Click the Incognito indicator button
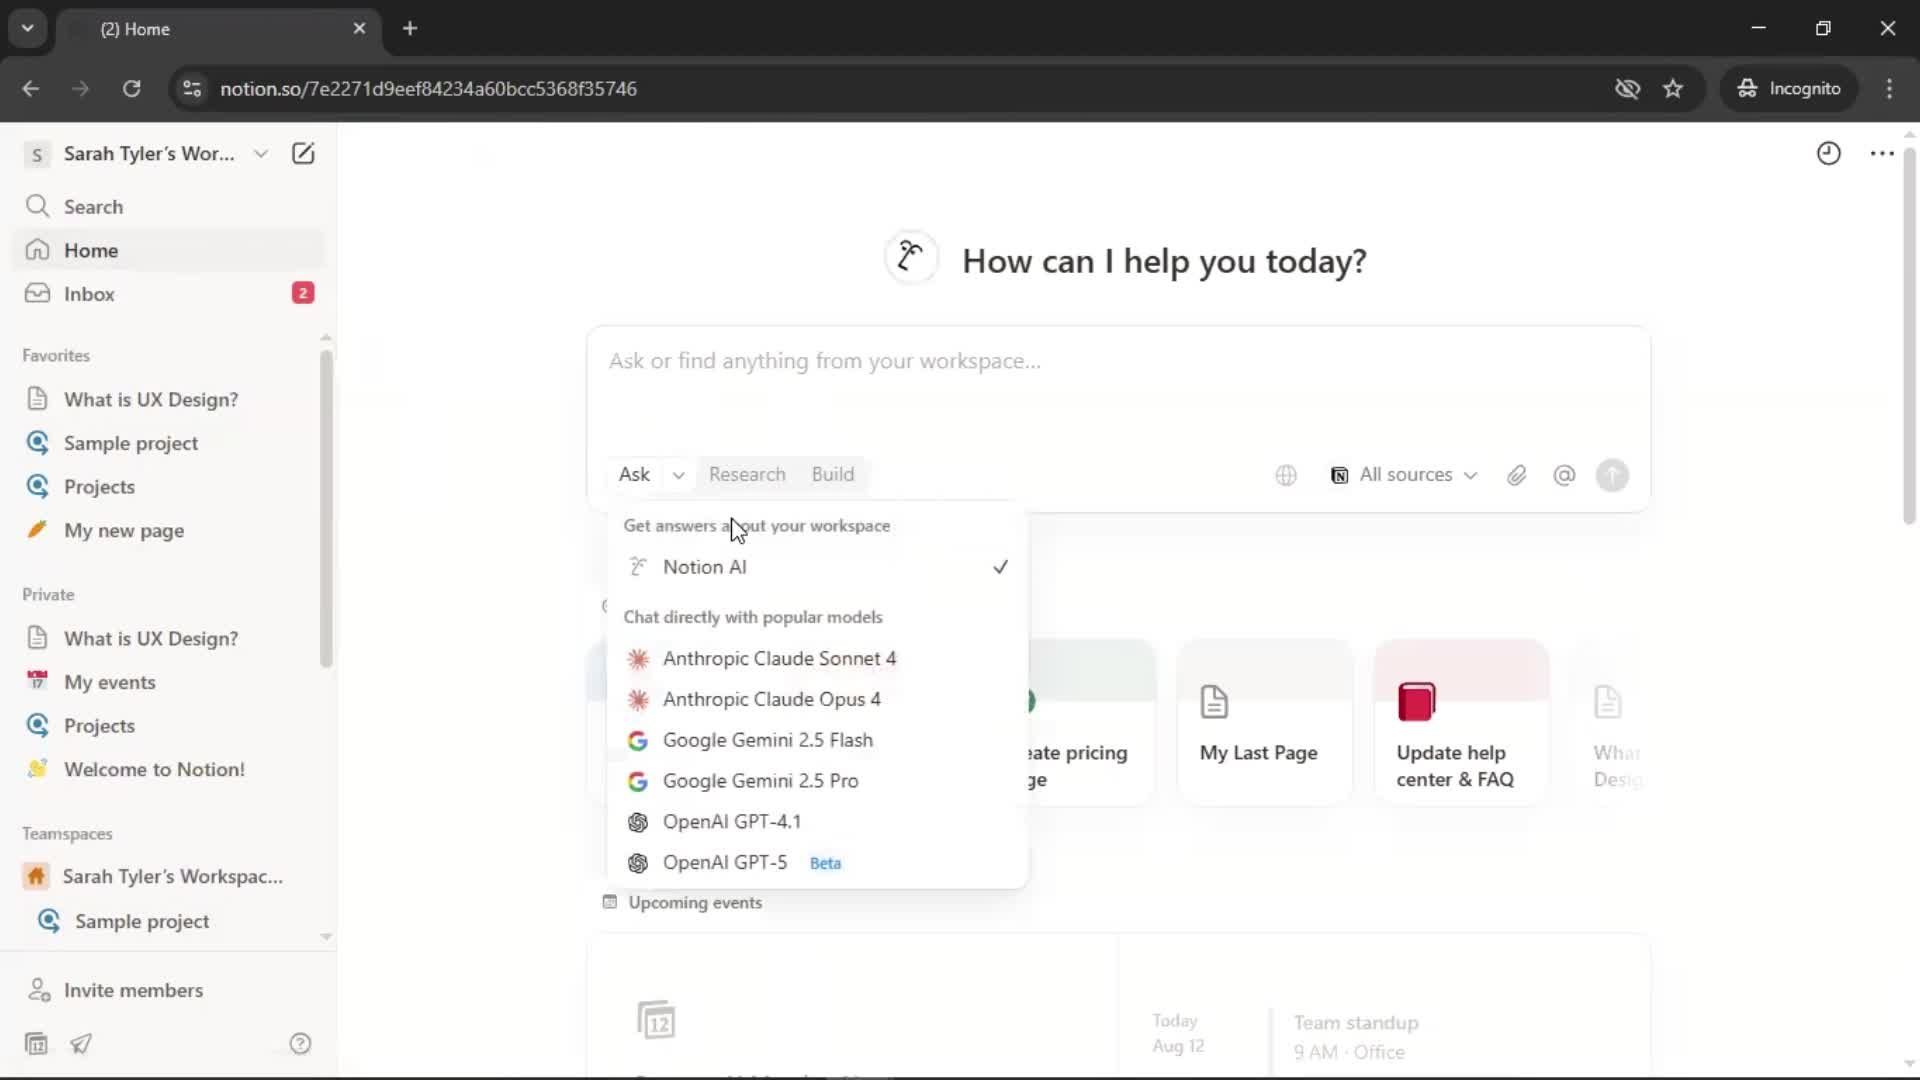 [1788, 89]
